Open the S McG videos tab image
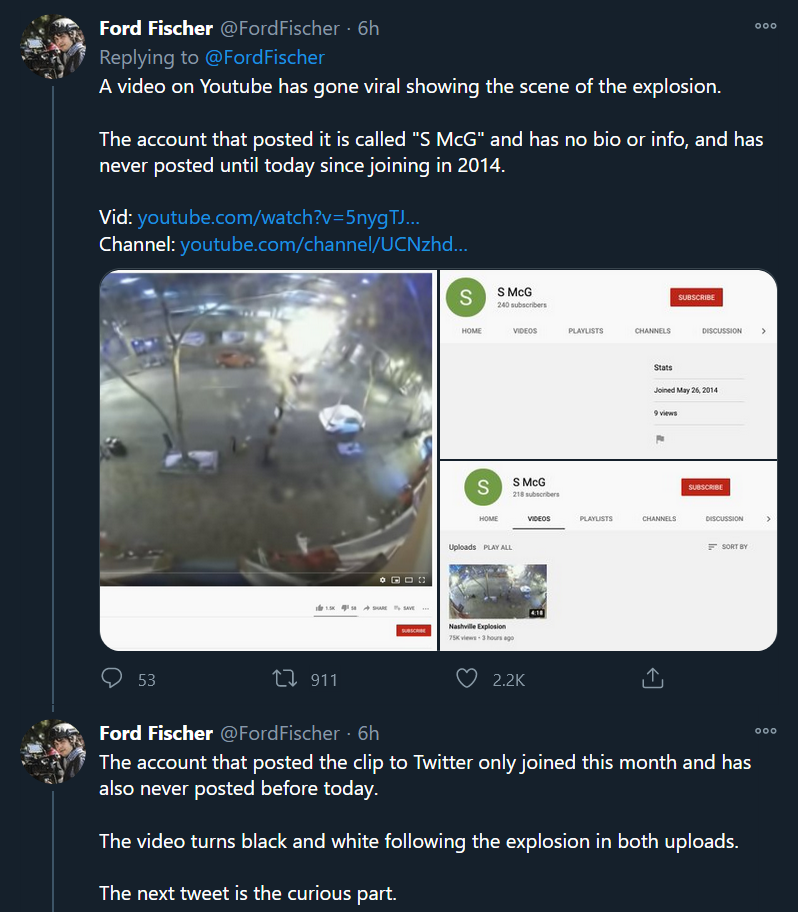Screen dimensions: 798x912 point(608,556)
